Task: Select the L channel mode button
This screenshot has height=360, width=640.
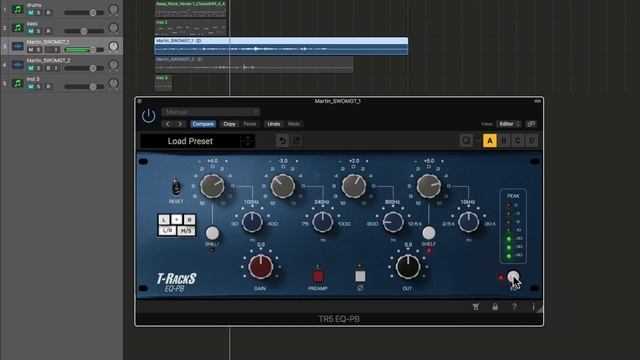Action: click(x=164, y=220)
